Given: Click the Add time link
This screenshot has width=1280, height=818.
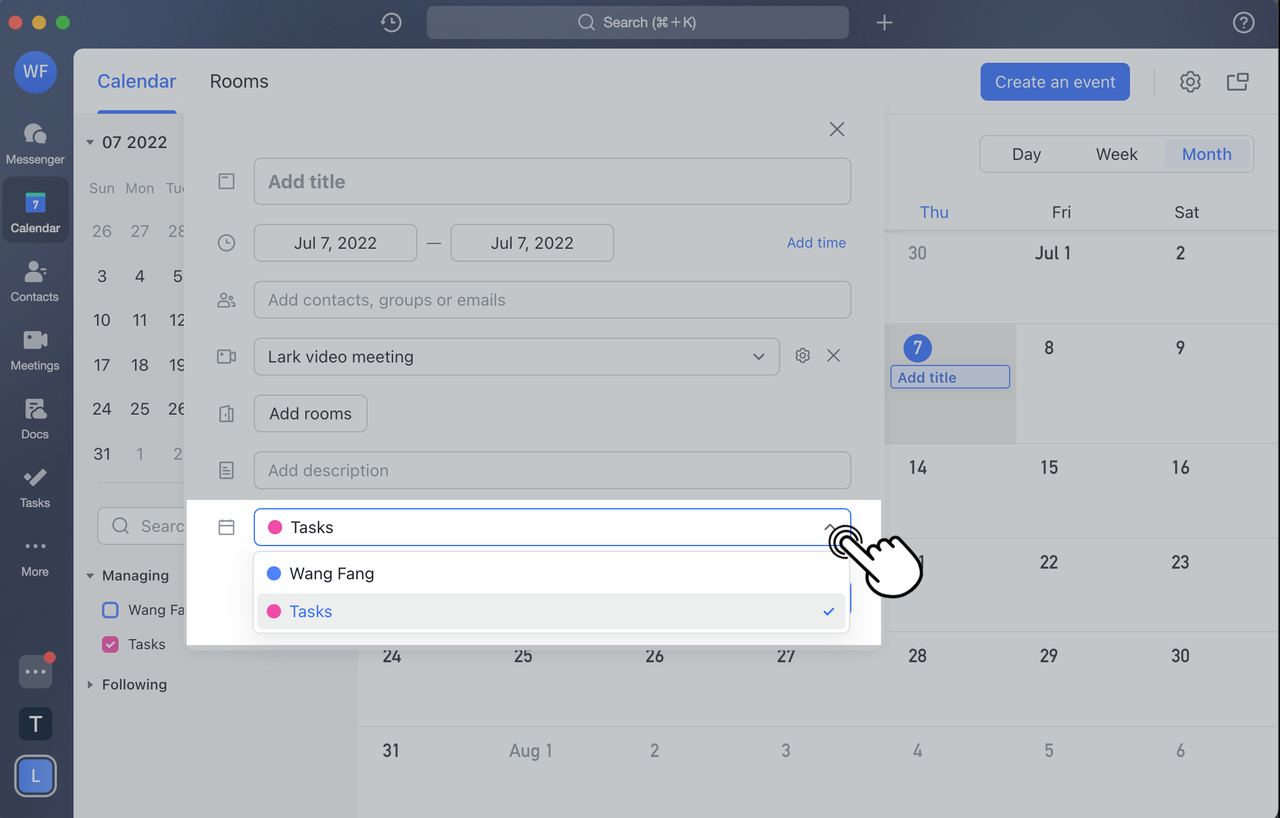Looking at the screenshot, I should (816, 243).
